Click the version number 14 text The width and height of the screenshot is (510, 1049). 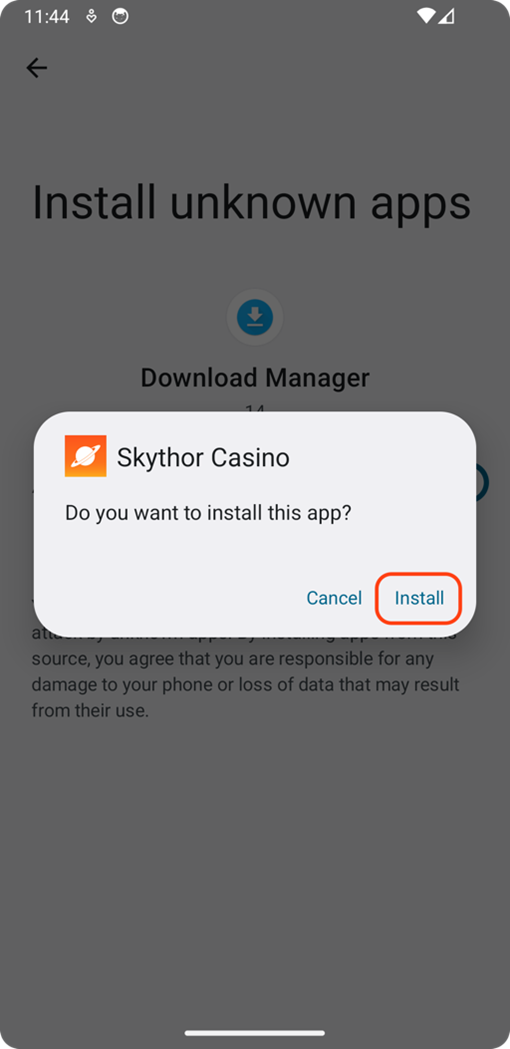pos(255,407)
